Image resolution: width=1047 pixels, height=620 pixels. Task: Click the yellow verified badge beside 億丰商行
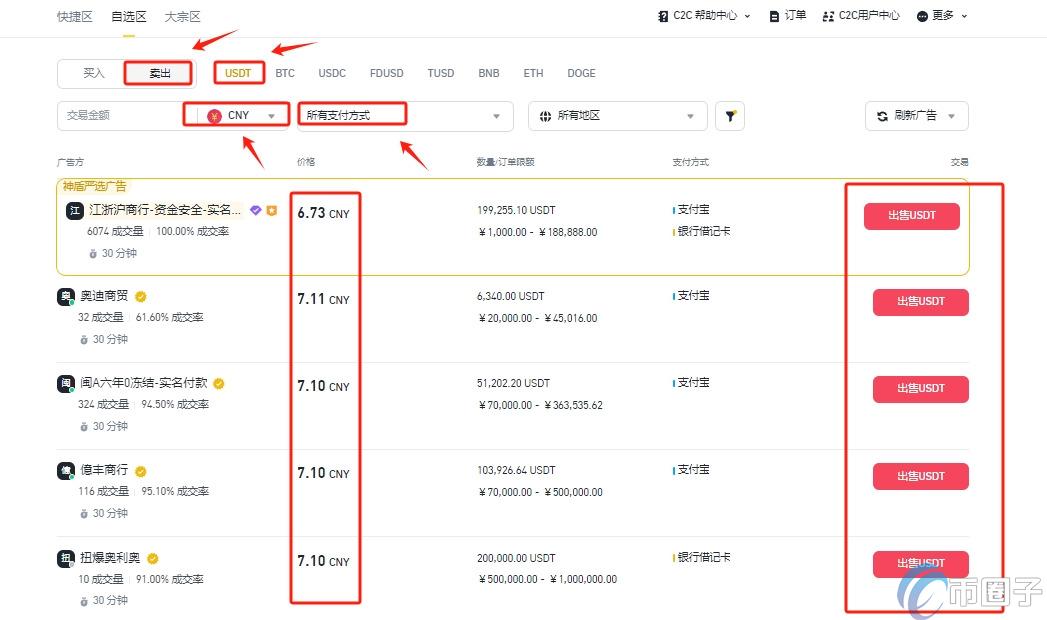tap(140, 471)
